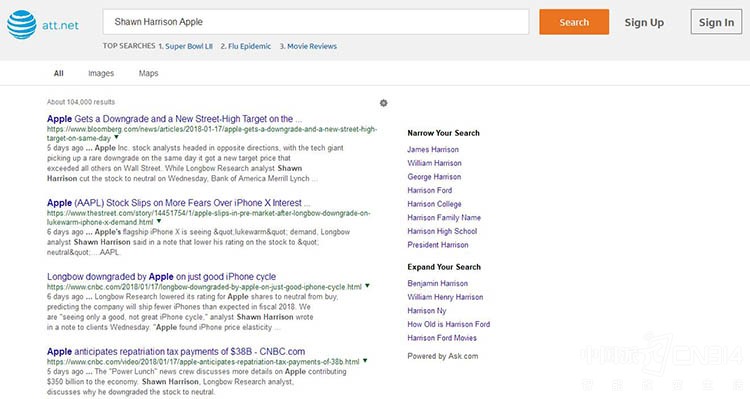Screen dimensions: 750x399
Task: Click How Old is Harrison Ford
Action: [x=449, y=324]
